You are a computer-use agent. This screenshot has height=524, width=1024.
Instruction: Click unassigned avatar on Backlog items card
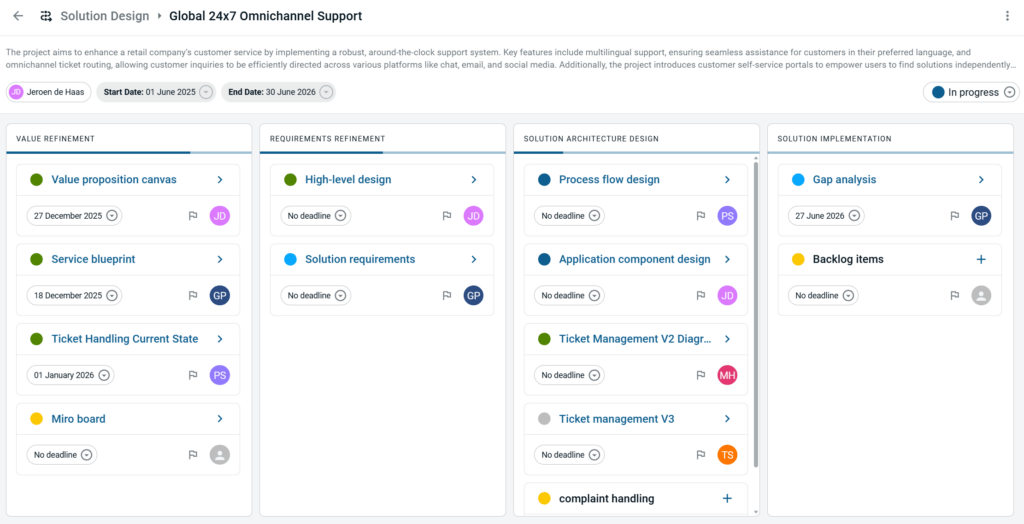tap(982, 295)
